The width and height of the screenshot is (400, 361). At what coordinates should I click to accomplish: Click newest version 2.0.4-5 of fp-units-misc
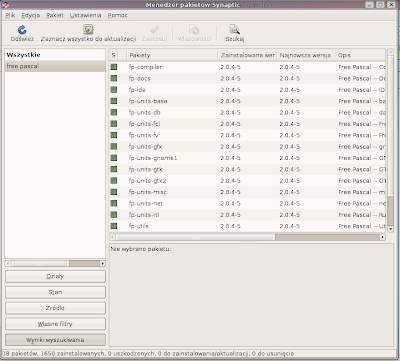[290, 192]
